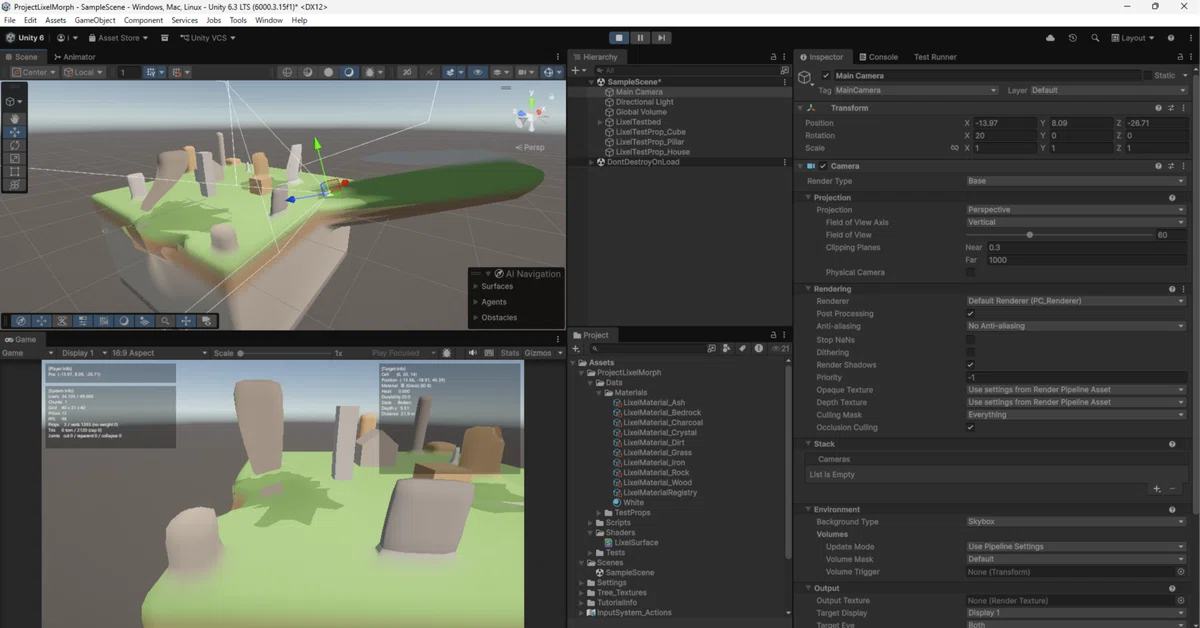Switch to the Animator tab

(x=75, y=57)
